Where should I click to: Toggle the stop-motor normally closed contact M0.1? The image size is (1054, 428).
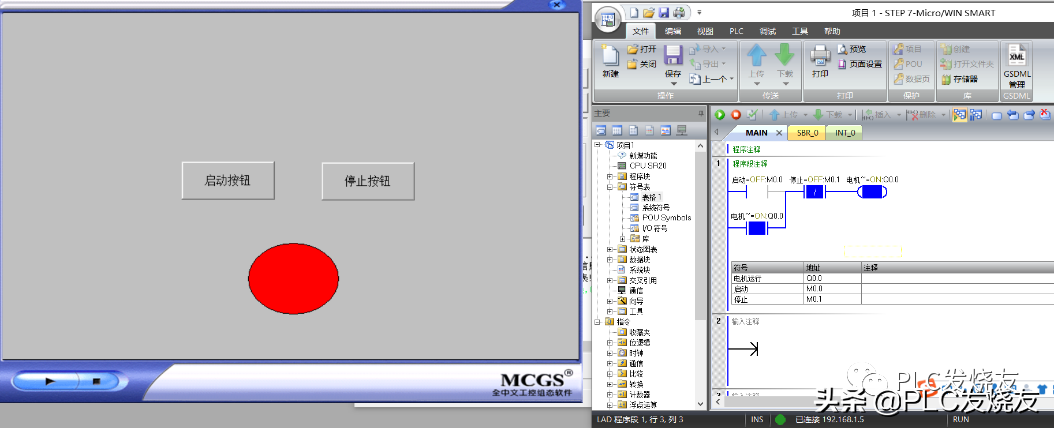point(815,192)
